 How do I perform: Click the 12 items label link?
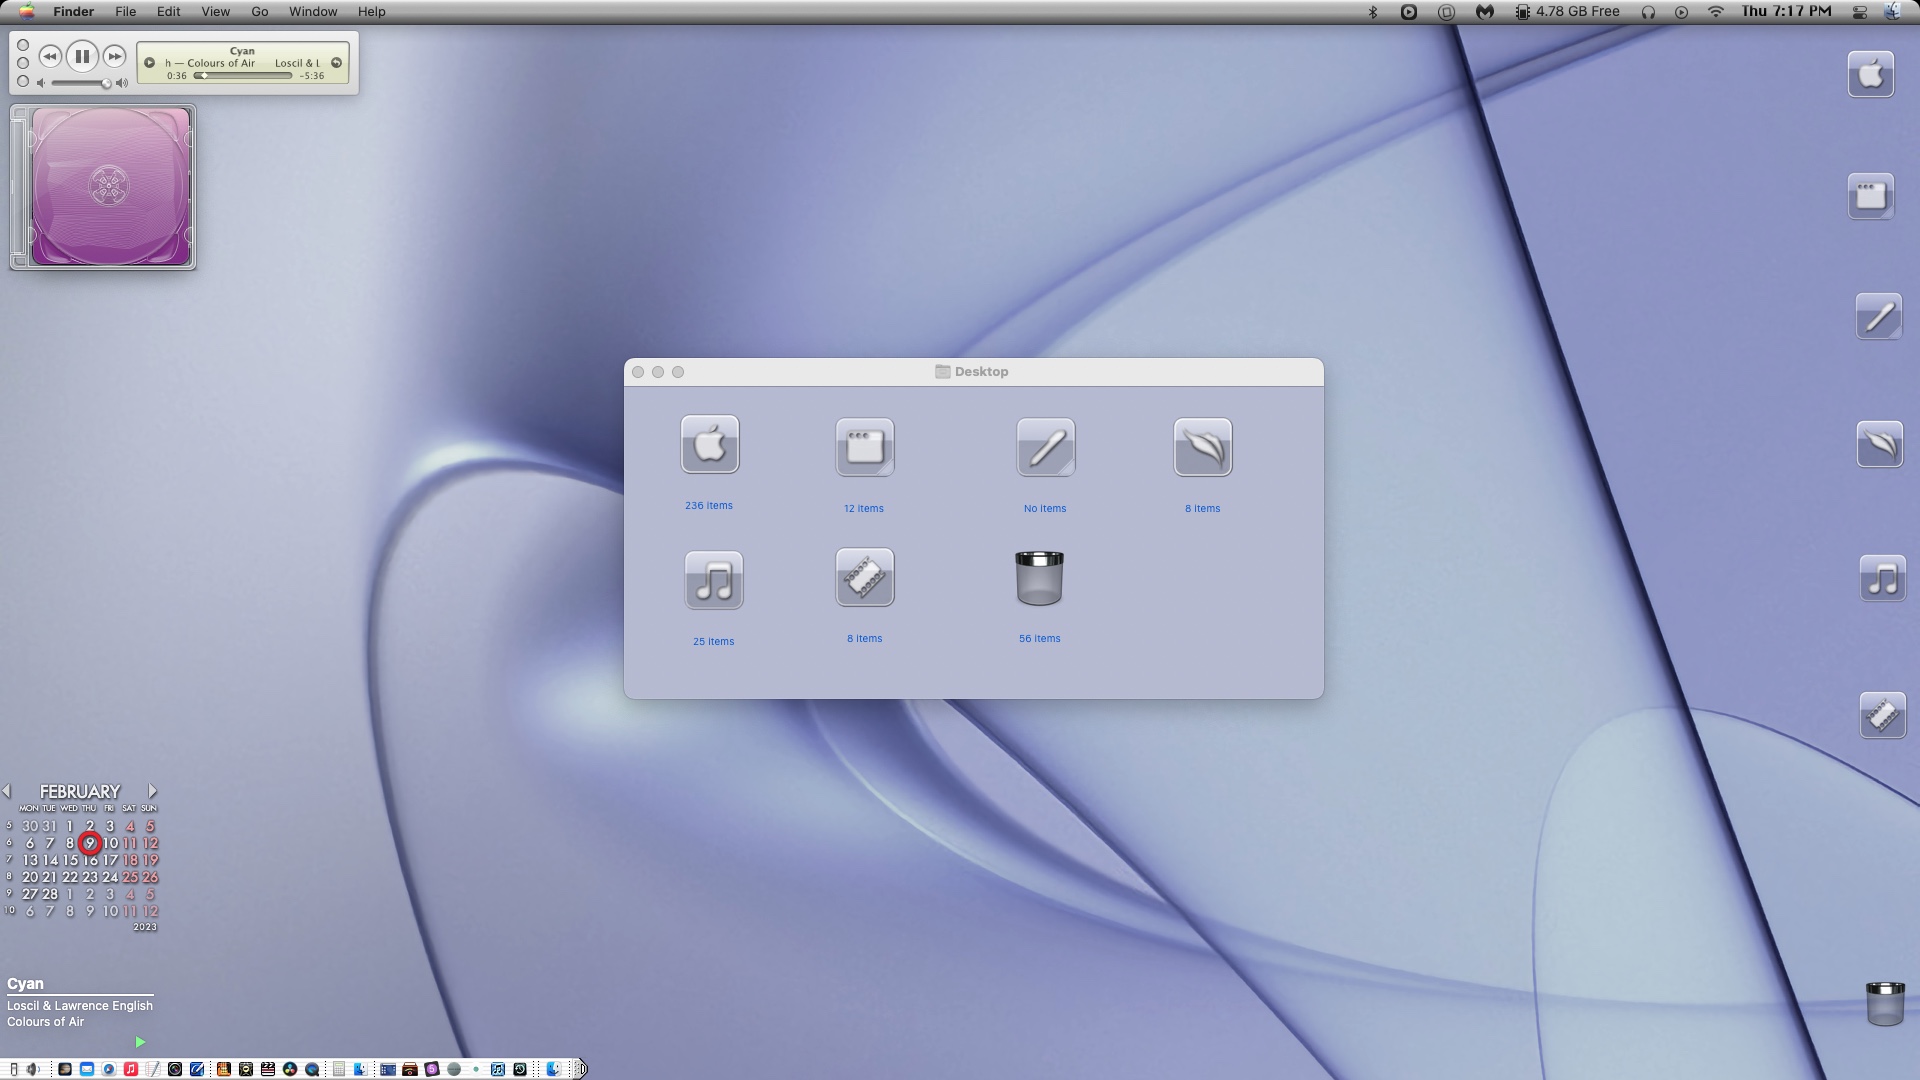[x=863, y=509]
